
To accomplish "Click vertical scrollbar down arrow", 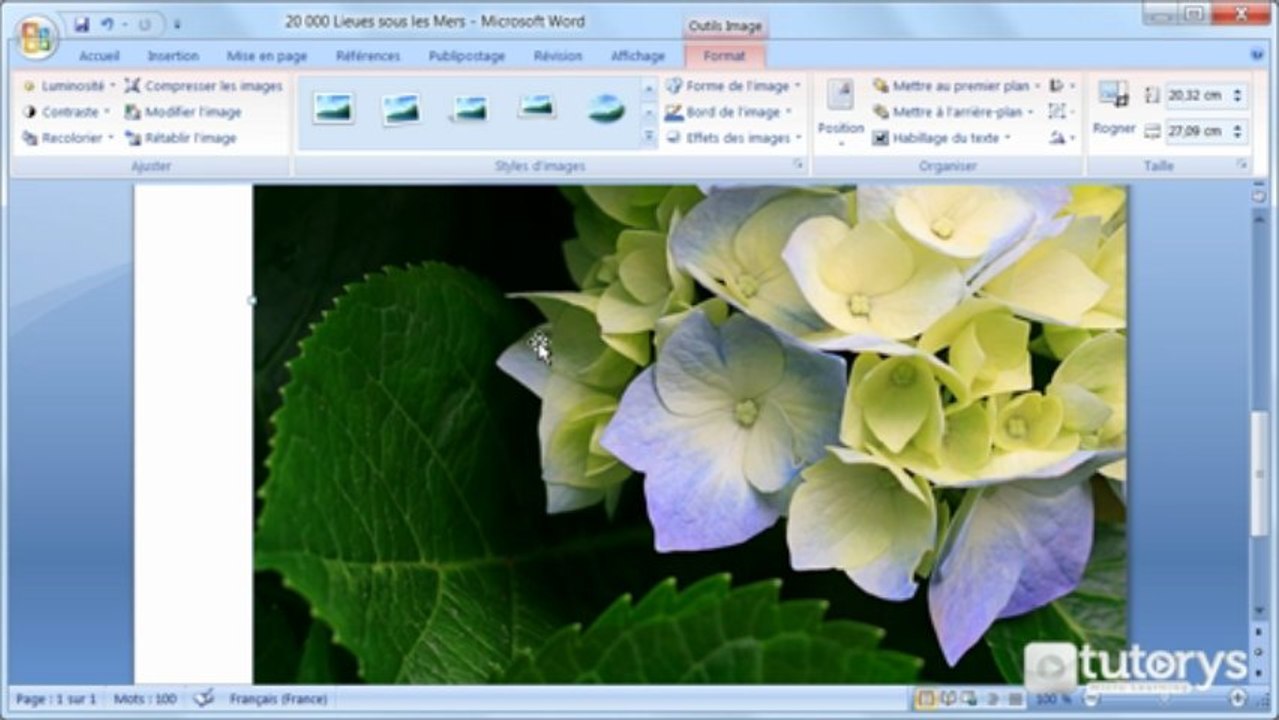I will pyautogui.click(x=1258, y=609).
